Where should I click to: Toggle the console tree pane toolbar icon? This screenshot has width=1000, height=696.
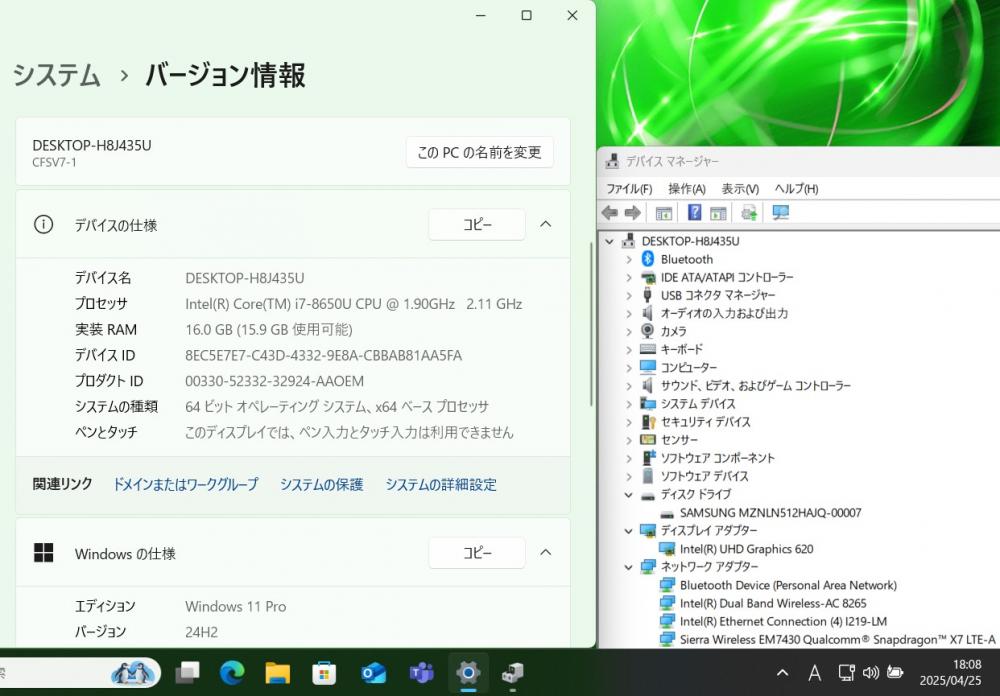(x=663, y=213)
